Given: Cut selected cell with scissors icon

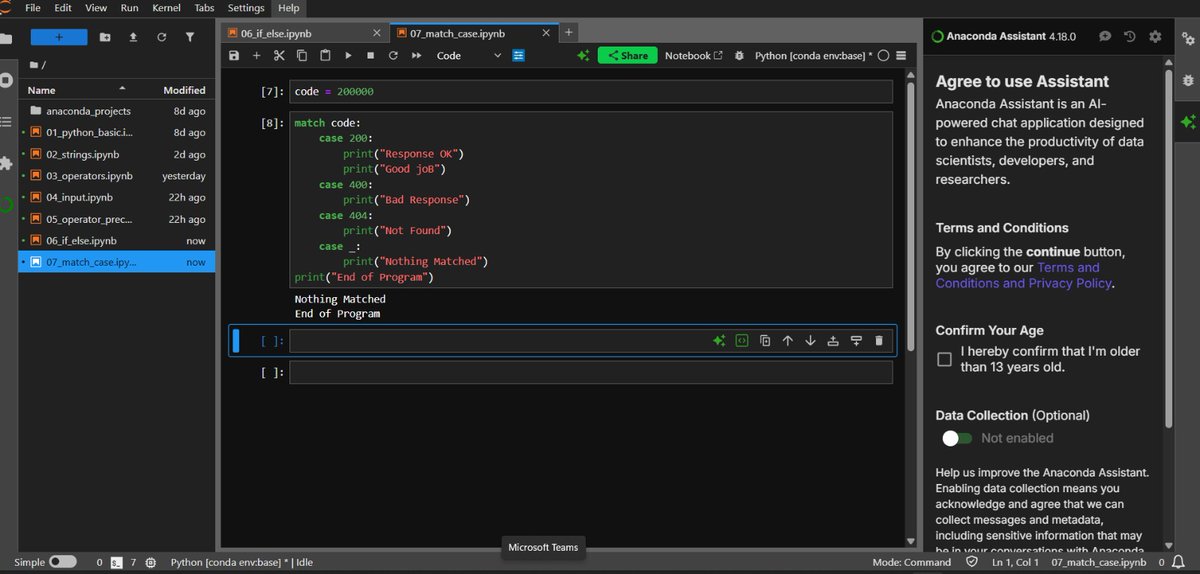Looking at the screenshot, I should tap(279, 56).
